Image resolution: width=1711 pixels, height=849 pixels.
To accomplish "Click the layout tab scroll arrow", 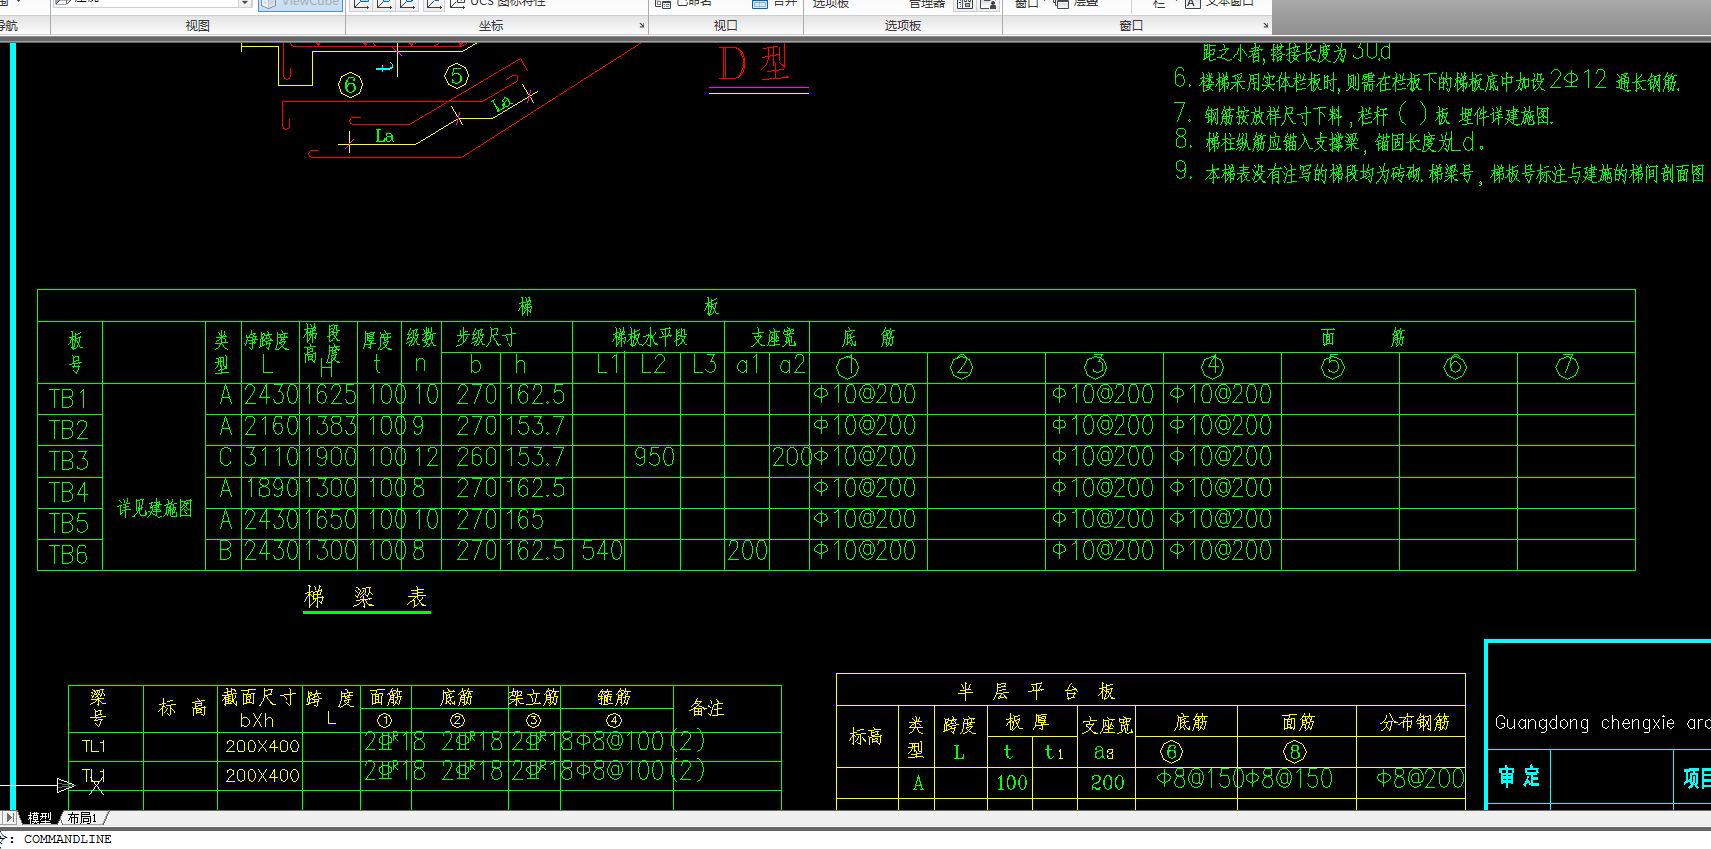I will click(10, 818).
